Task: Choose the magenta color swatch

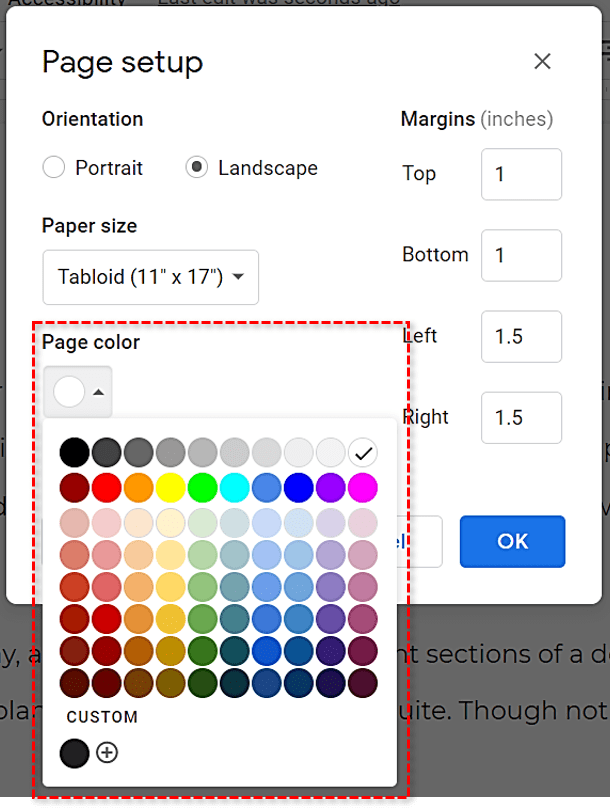Action: [362, 487]
